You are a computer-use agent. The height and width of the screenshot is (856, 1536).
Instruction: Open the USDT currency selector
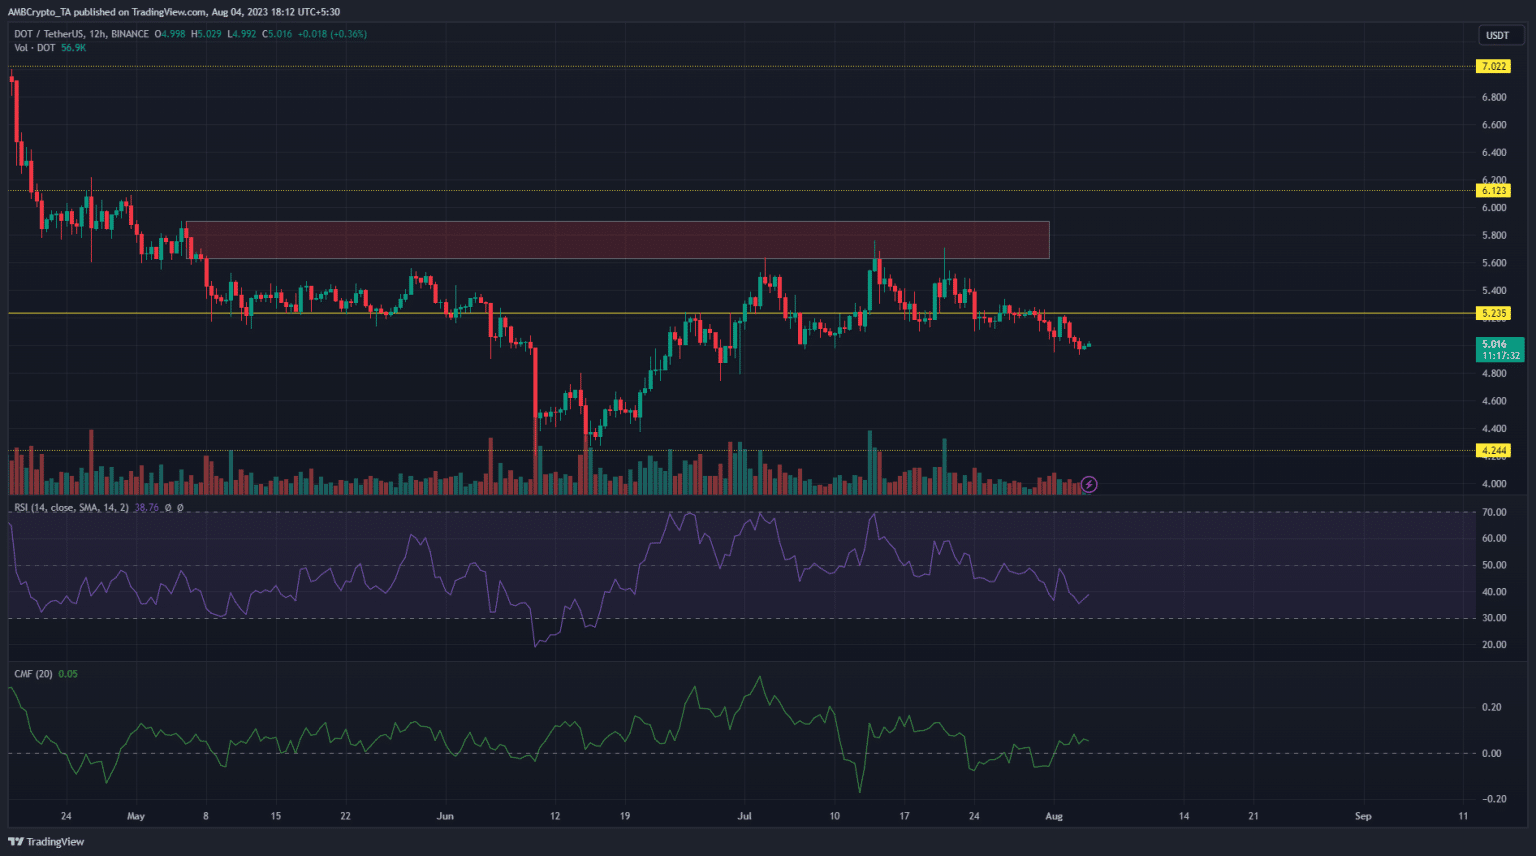[x=1497, y=35]
